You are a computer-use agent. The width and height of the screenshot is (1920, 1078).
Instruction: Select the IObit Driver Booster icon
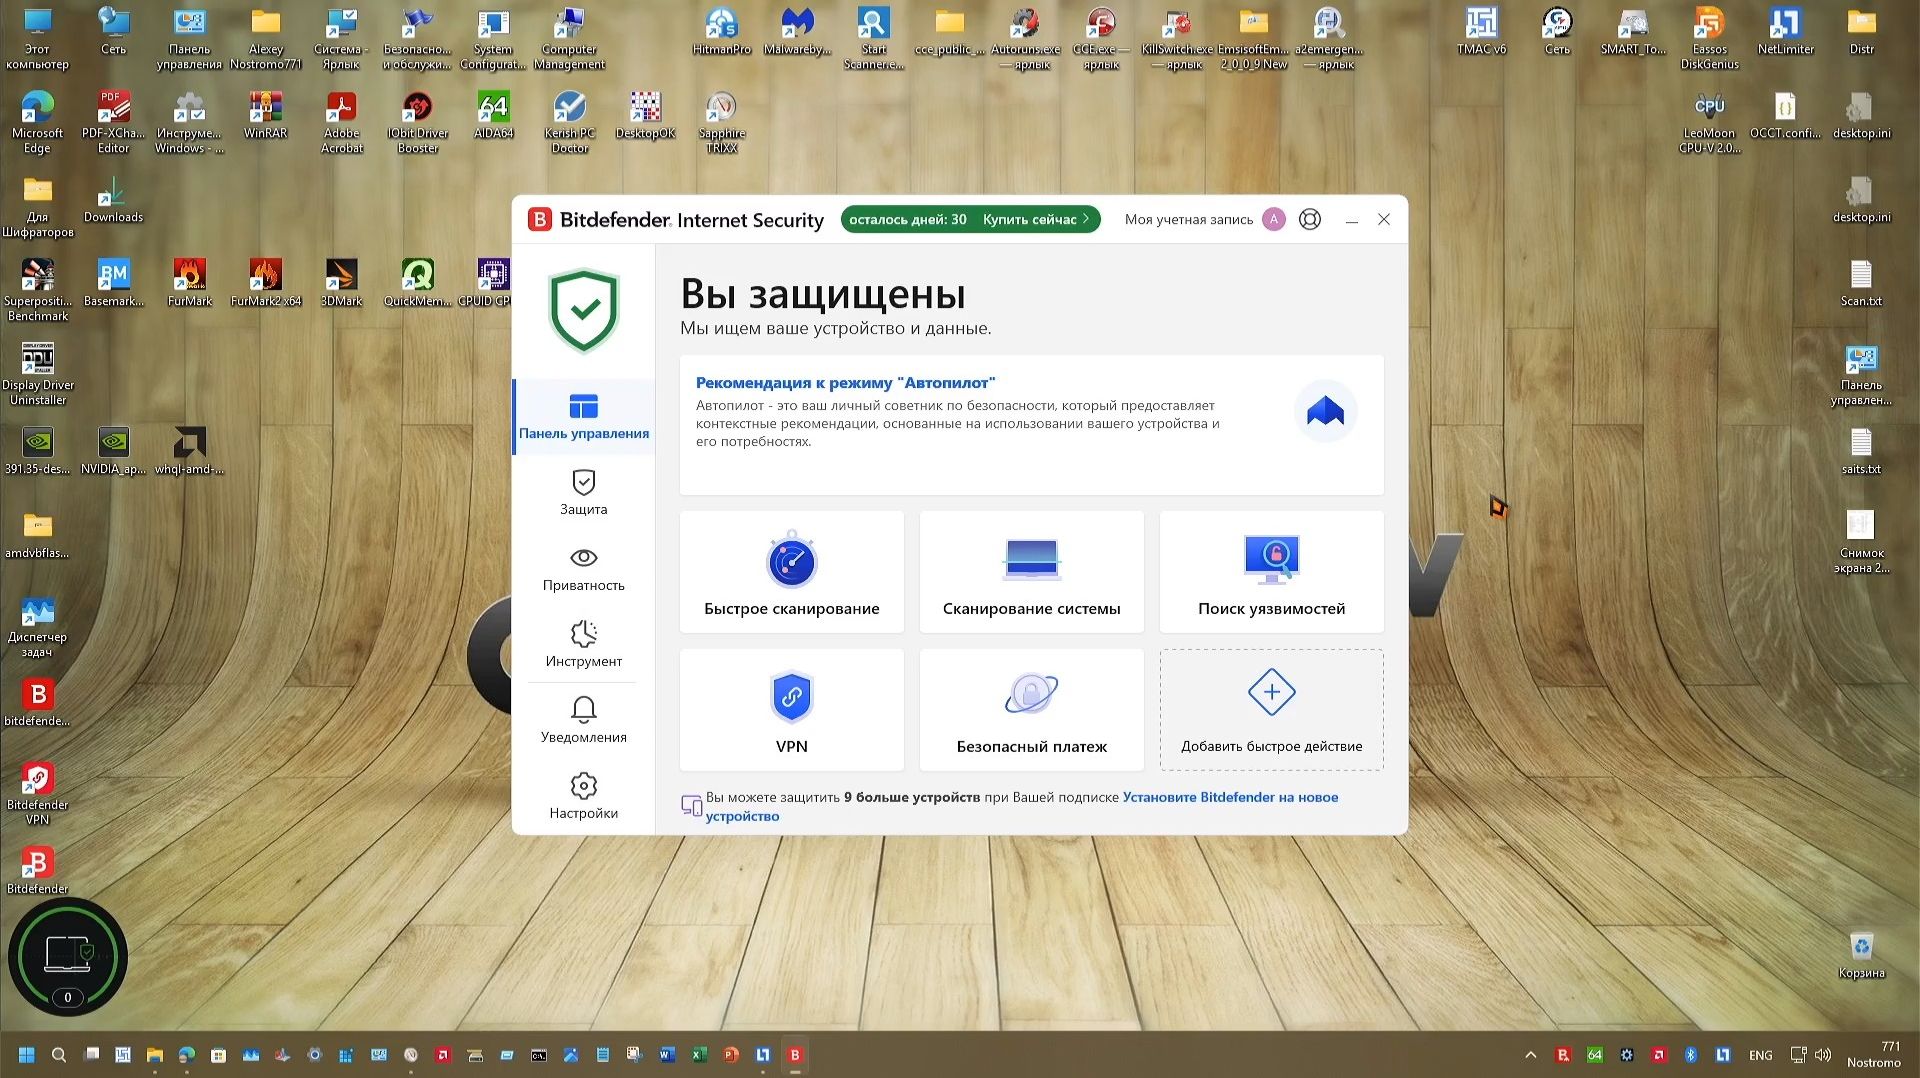tap(418, 124)
